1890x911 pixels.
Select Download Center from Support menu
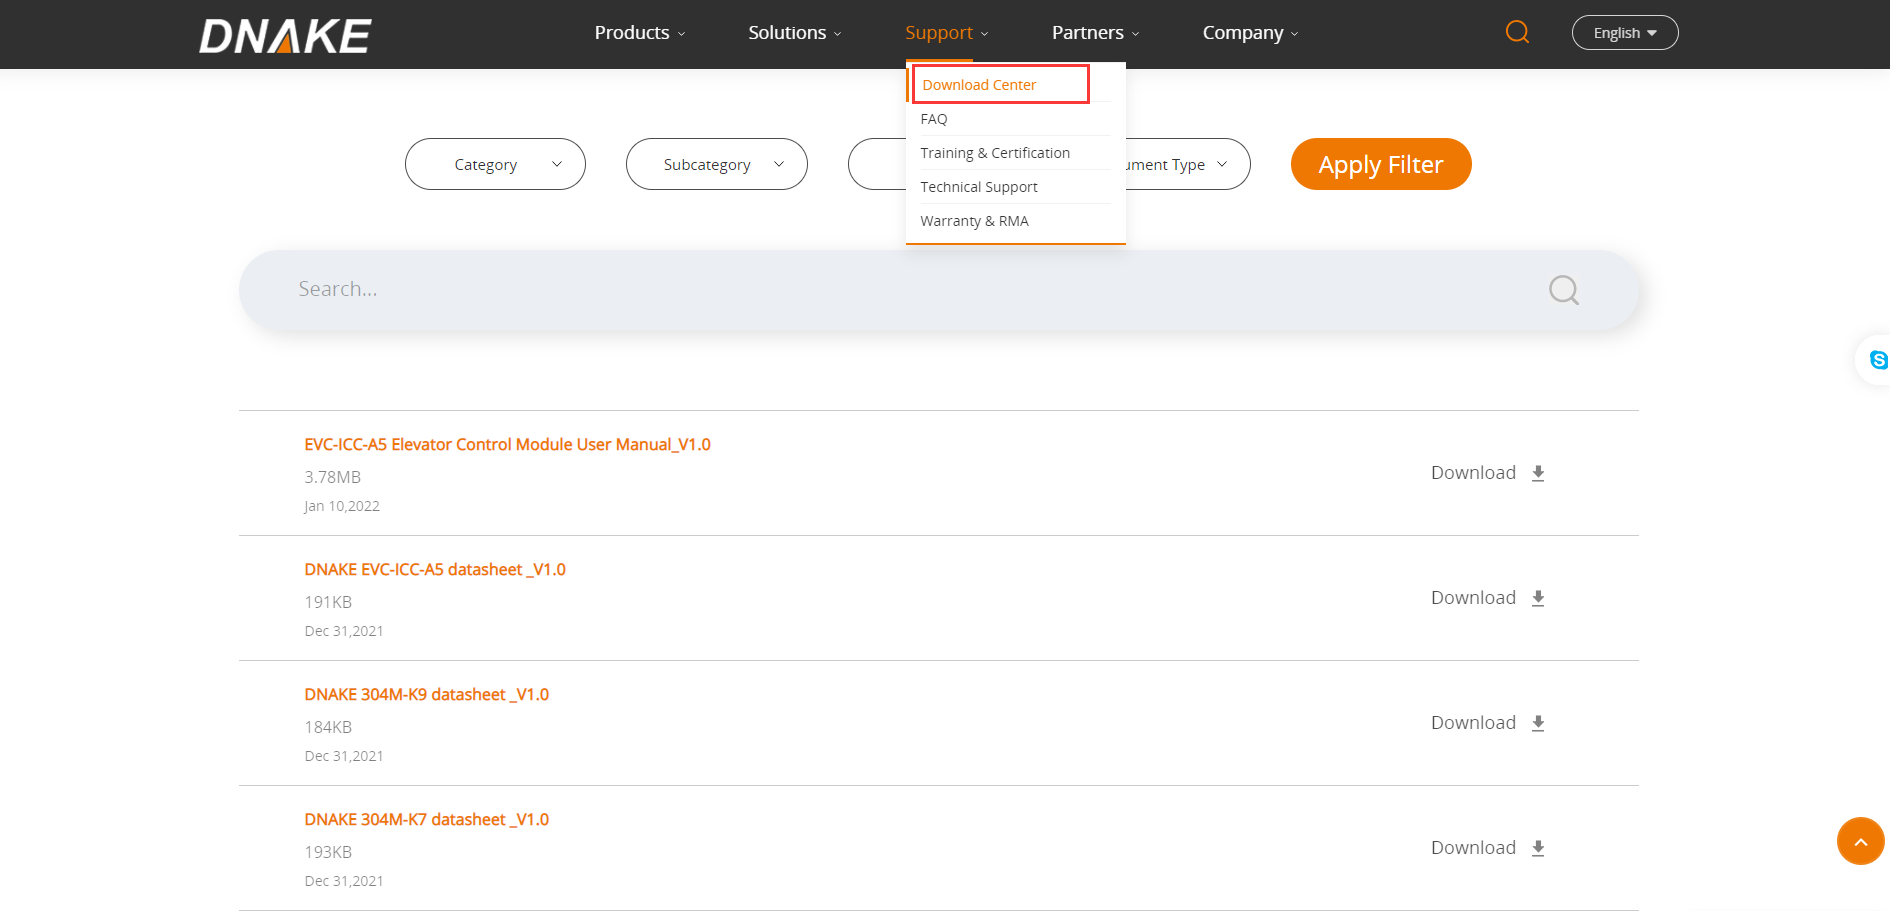pos(979,85)
